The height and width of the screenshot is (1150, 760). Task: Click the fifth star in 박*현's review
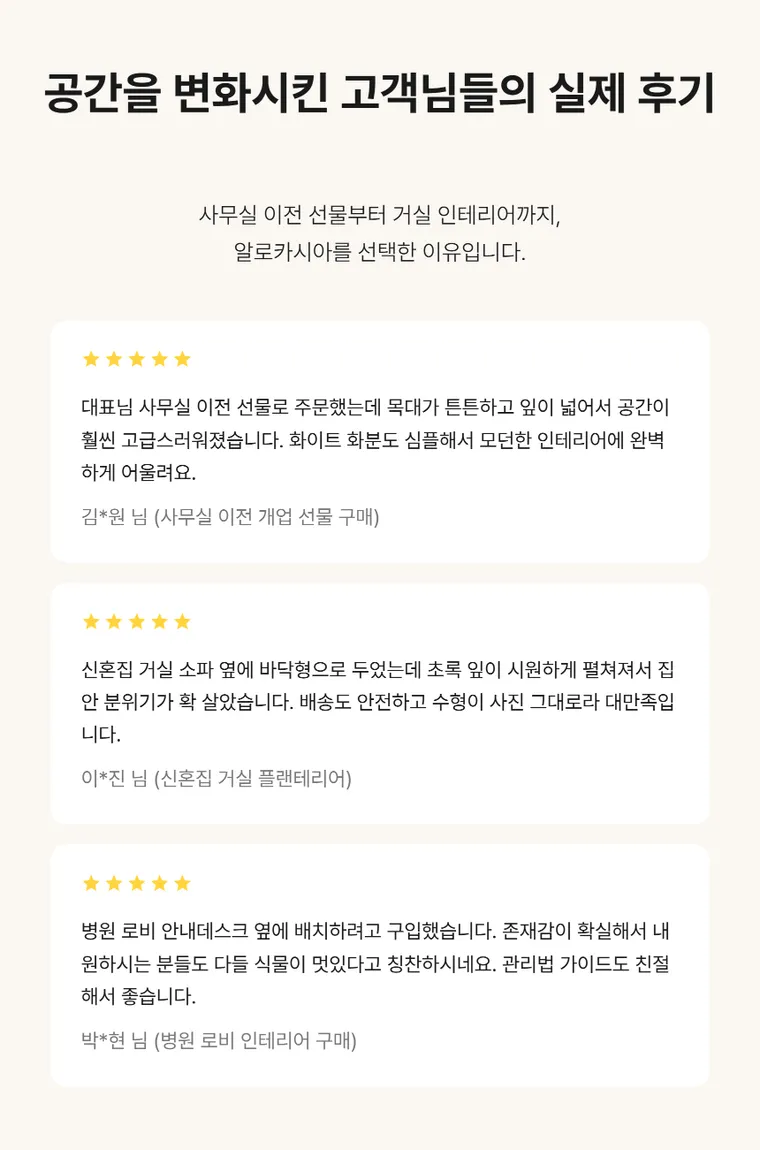pyautogui.click(x=182, y=882)
